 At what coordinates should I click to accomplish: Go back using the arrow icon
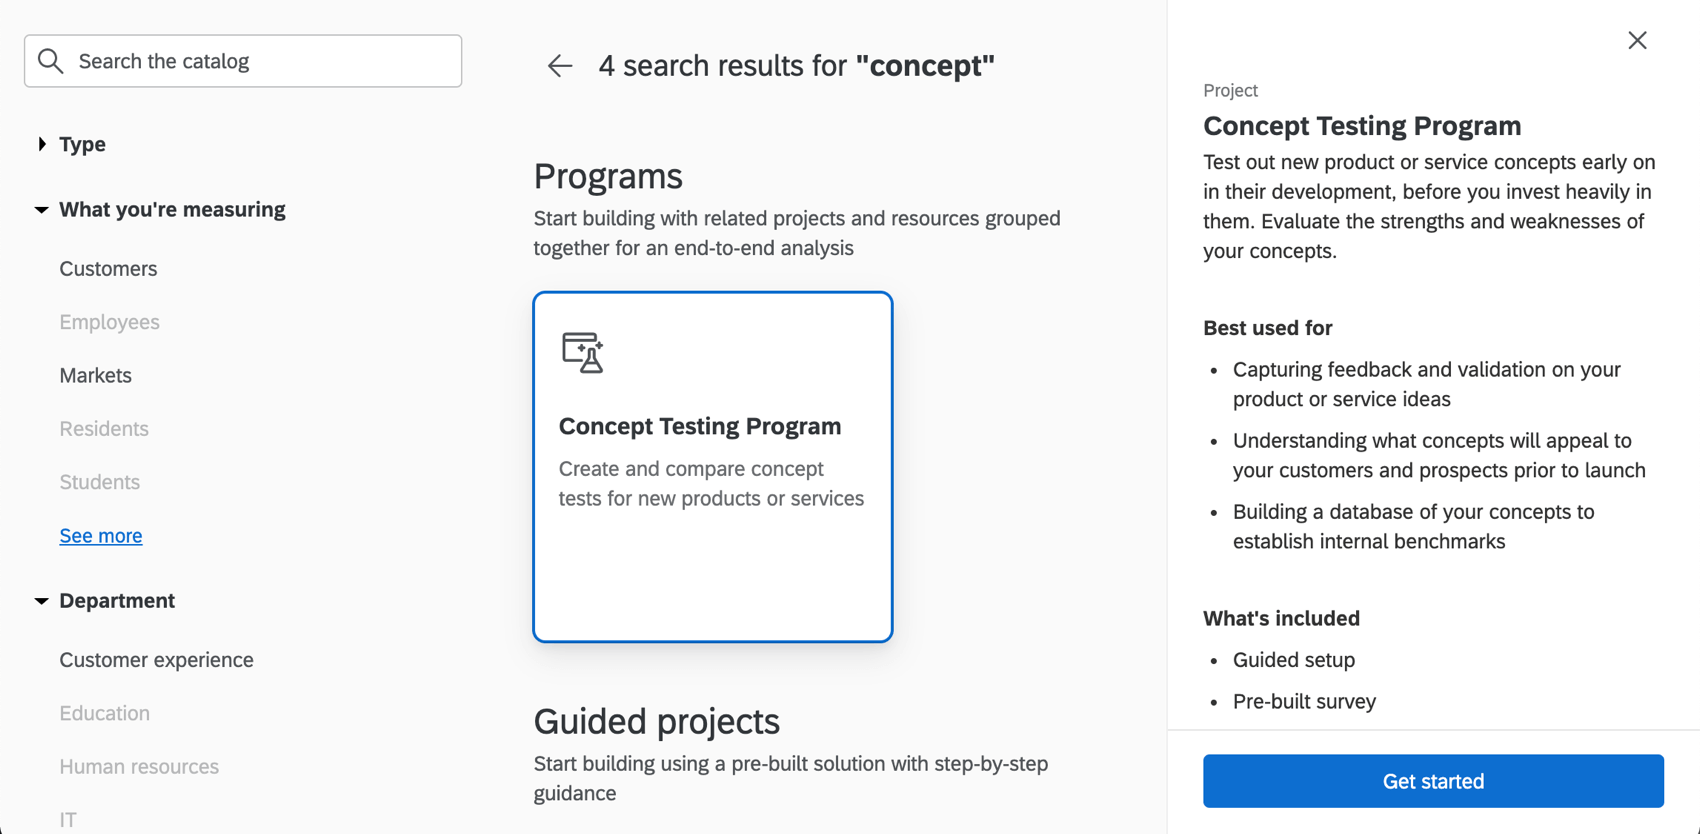(559, 65)
